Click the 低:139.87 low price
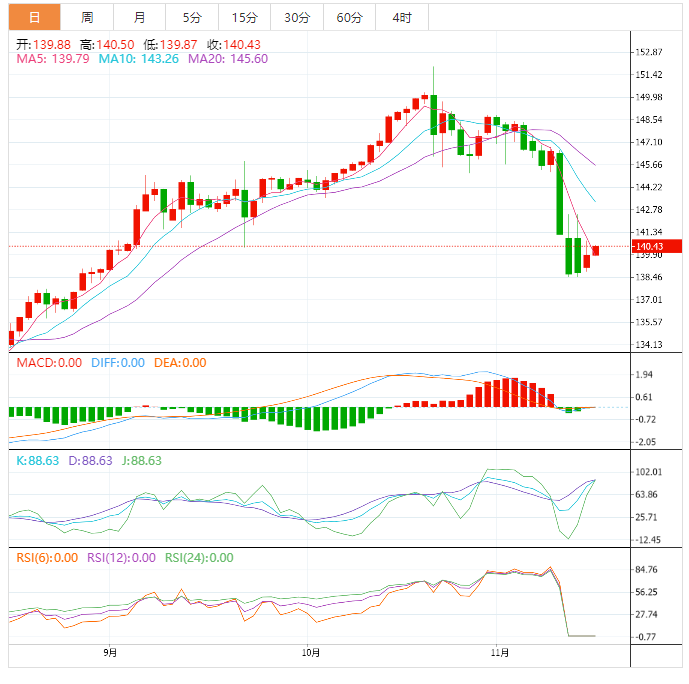This screenshot has width=689, height=684. click(170, 44)
